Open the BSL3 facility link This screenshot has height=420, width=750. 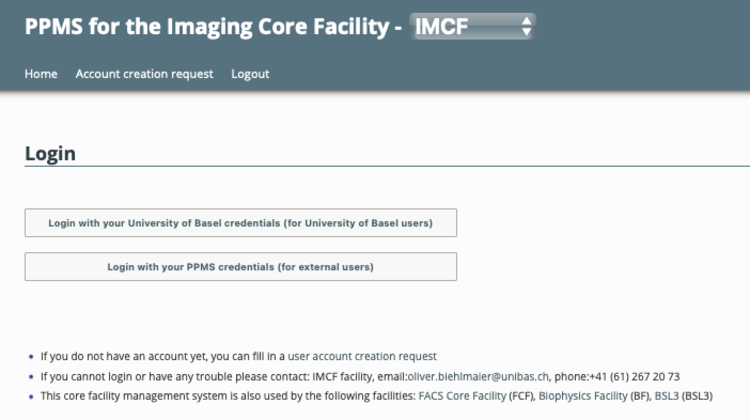click(665, 396)
